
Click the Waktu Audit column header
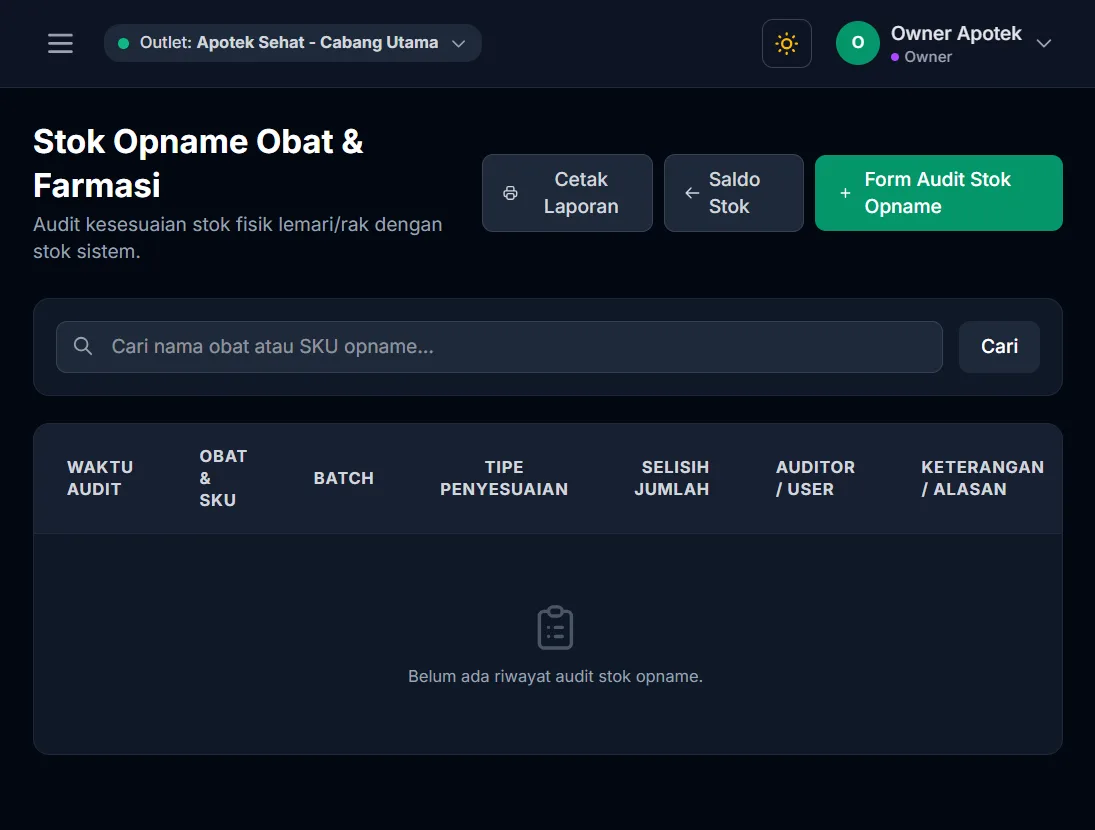100,478
